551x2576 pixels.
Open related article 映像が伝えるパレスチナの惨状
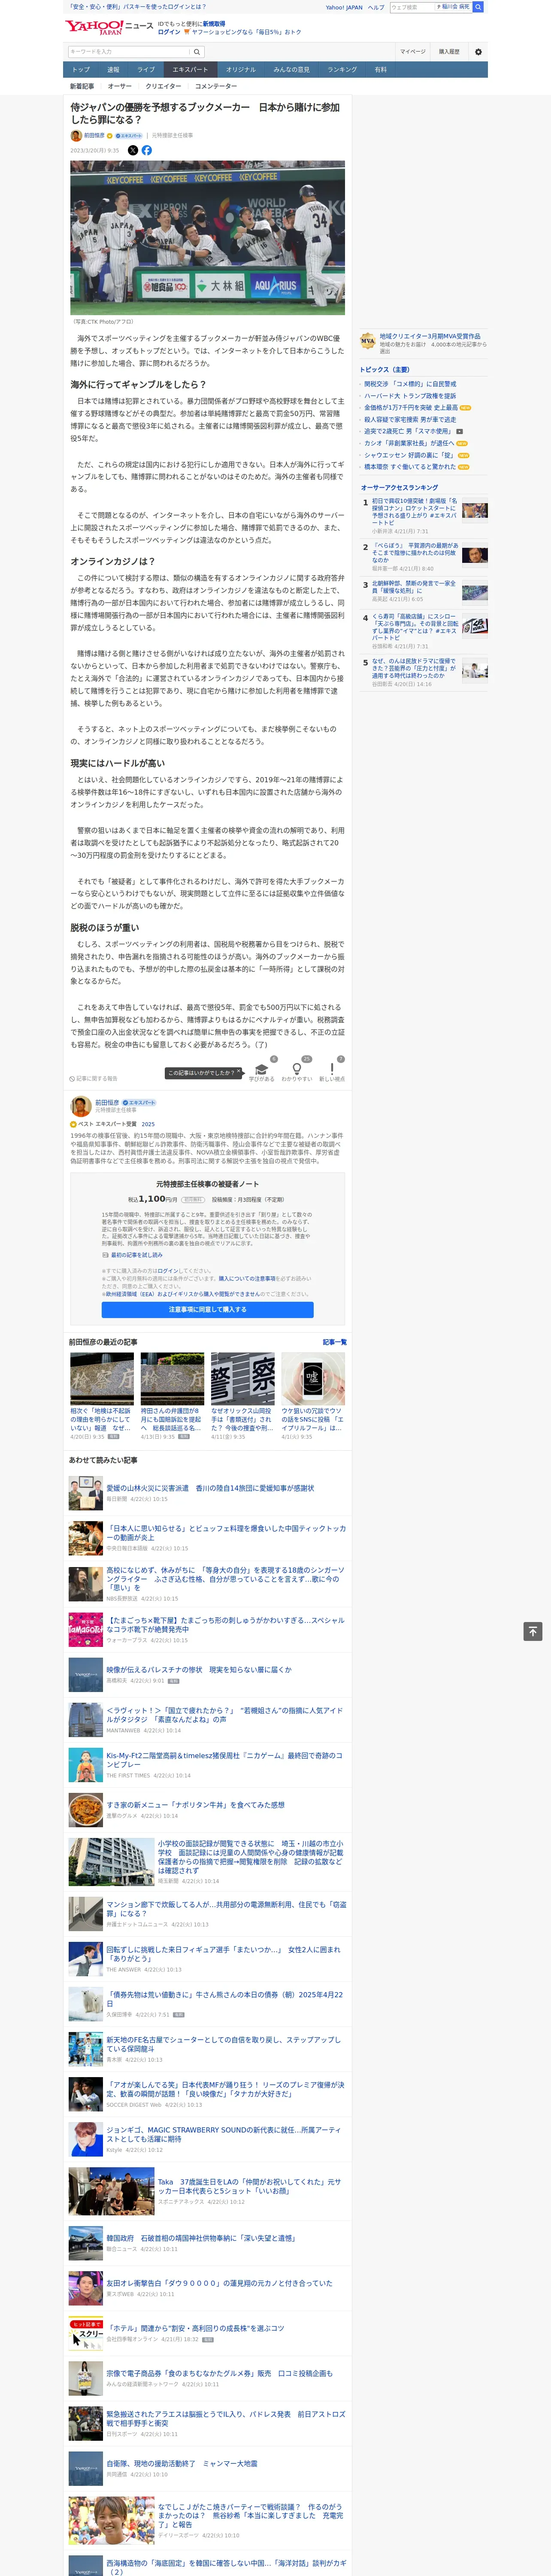point(199,1670)
